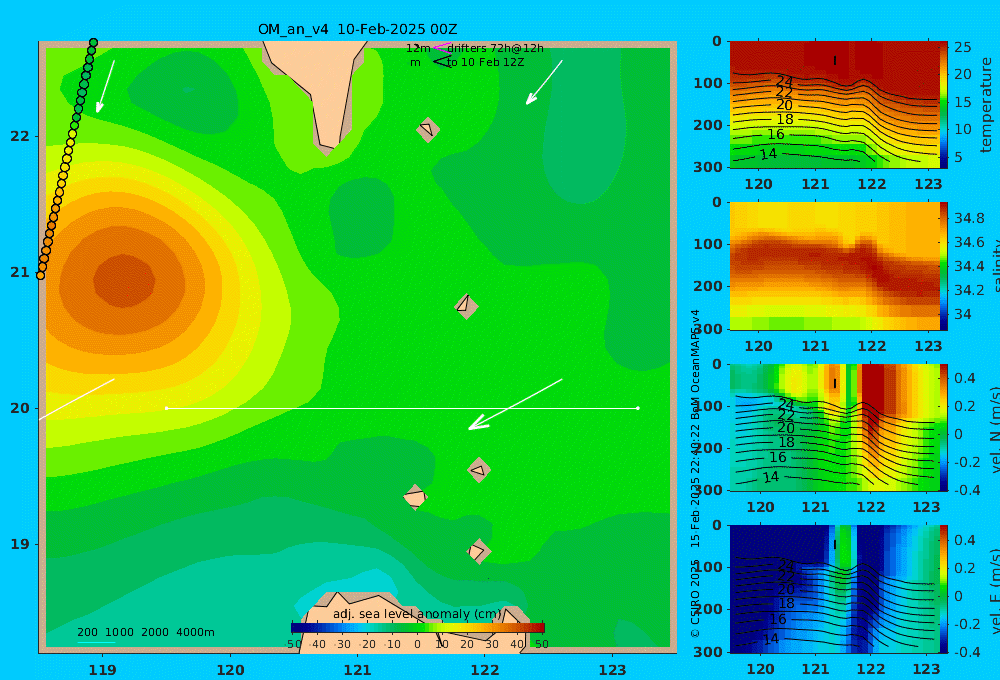Image resolution: width=1000 pixels, height=680 pixels.
Task: Click longitude label "121" under the main map
Action: click(358, 670)
